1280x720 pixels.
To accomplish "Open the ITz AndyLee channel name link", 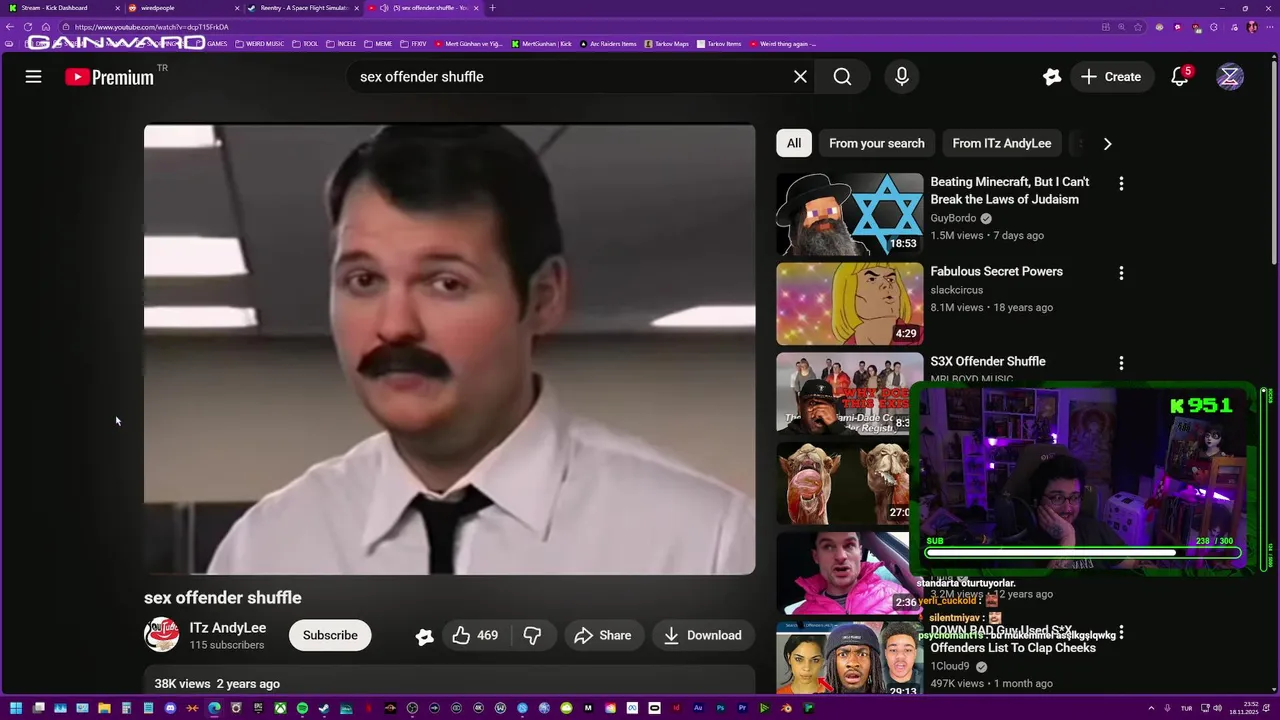I will coord(228,628).
